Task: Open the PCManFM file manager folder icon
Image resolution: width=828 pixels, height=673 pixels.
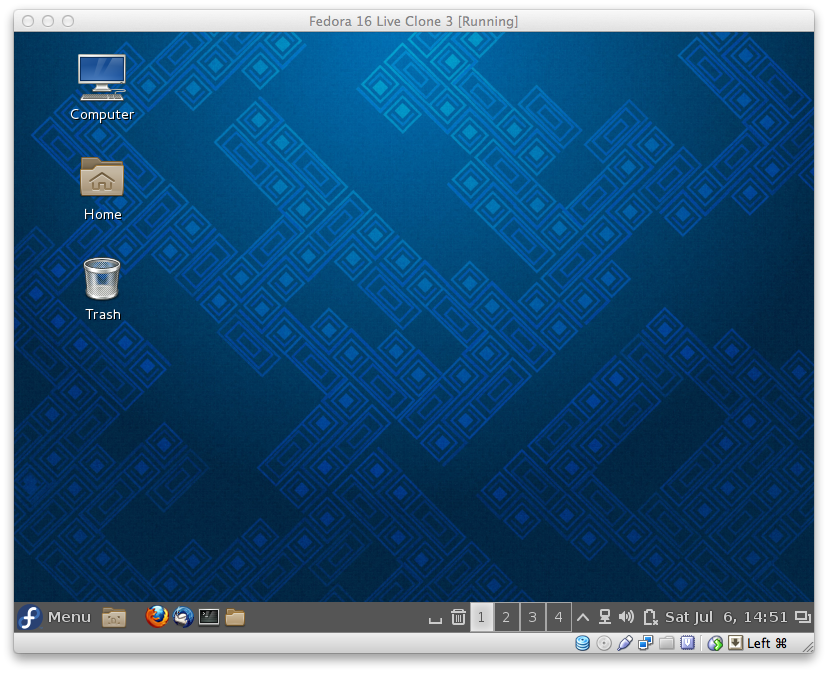Action: pyautogui.click(x=234, y=617)
